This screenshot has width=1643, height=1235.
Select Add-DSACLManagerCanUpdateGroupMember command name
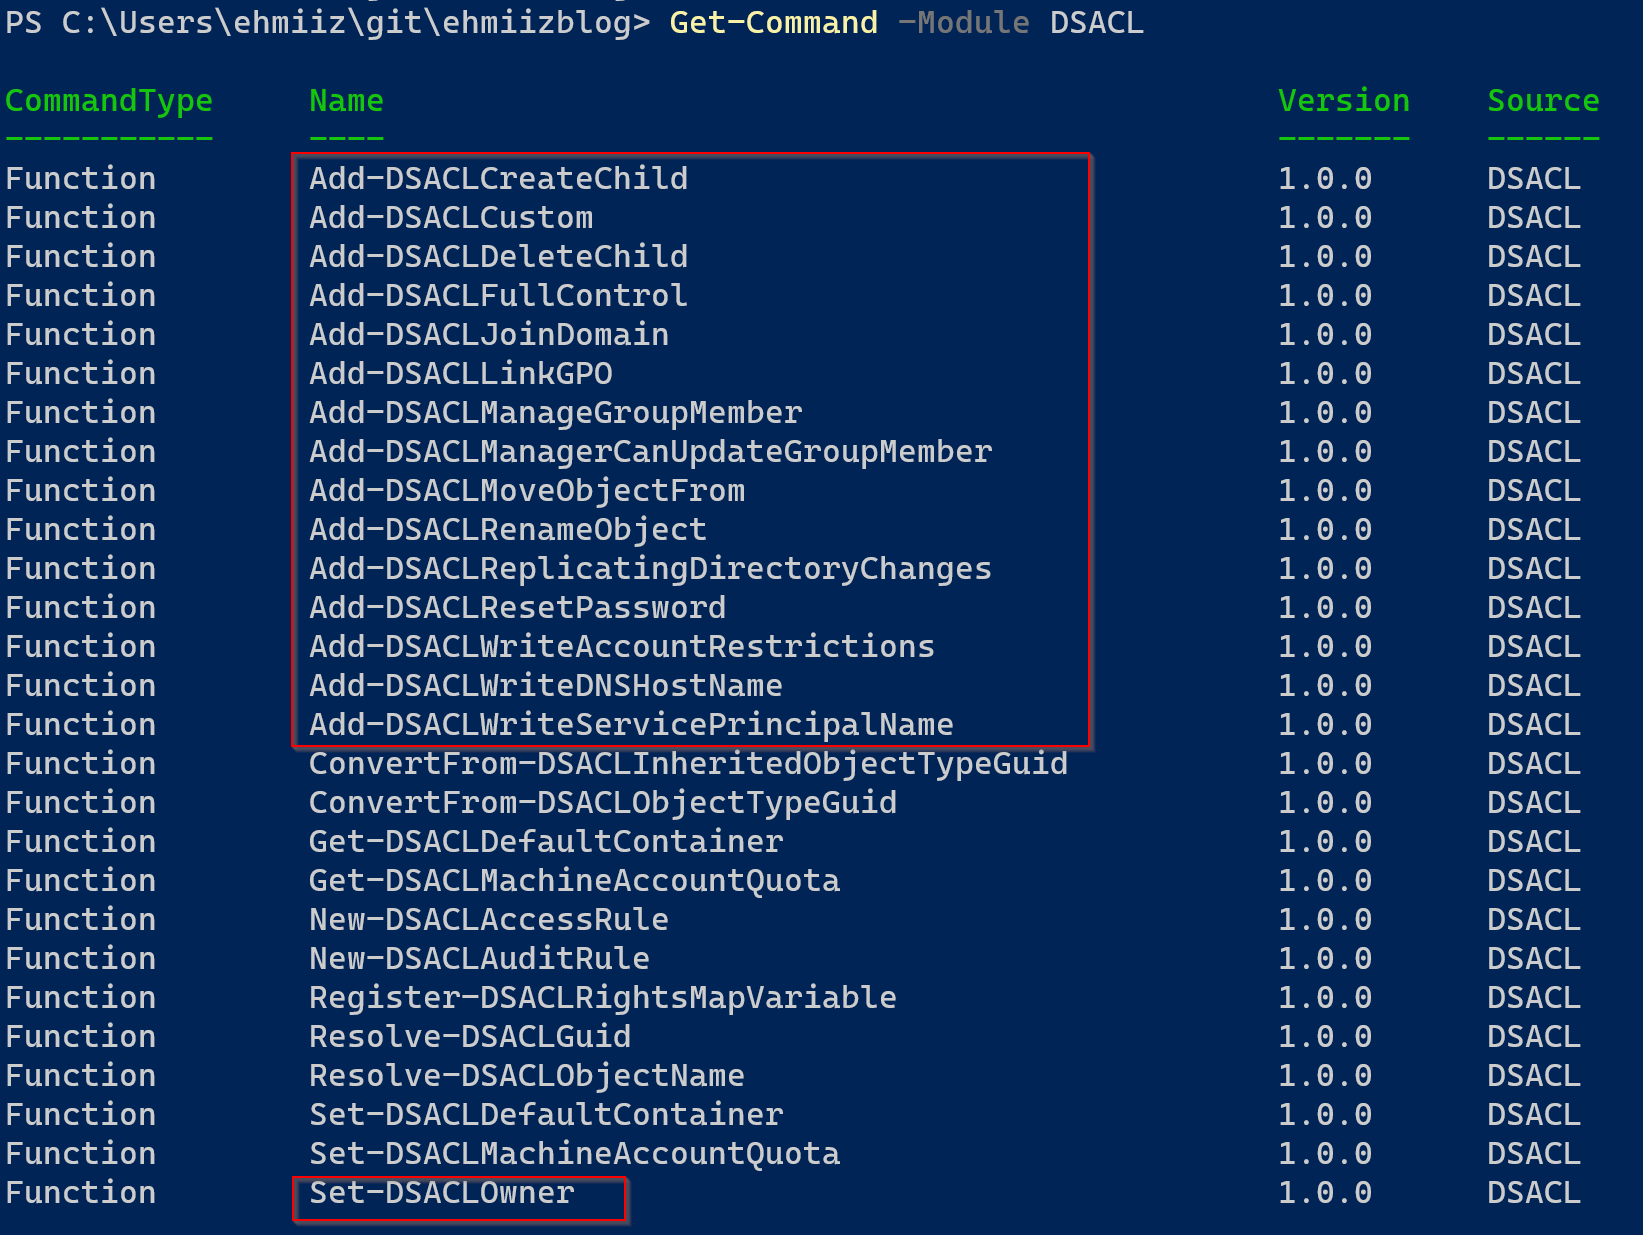coord(650,452)
